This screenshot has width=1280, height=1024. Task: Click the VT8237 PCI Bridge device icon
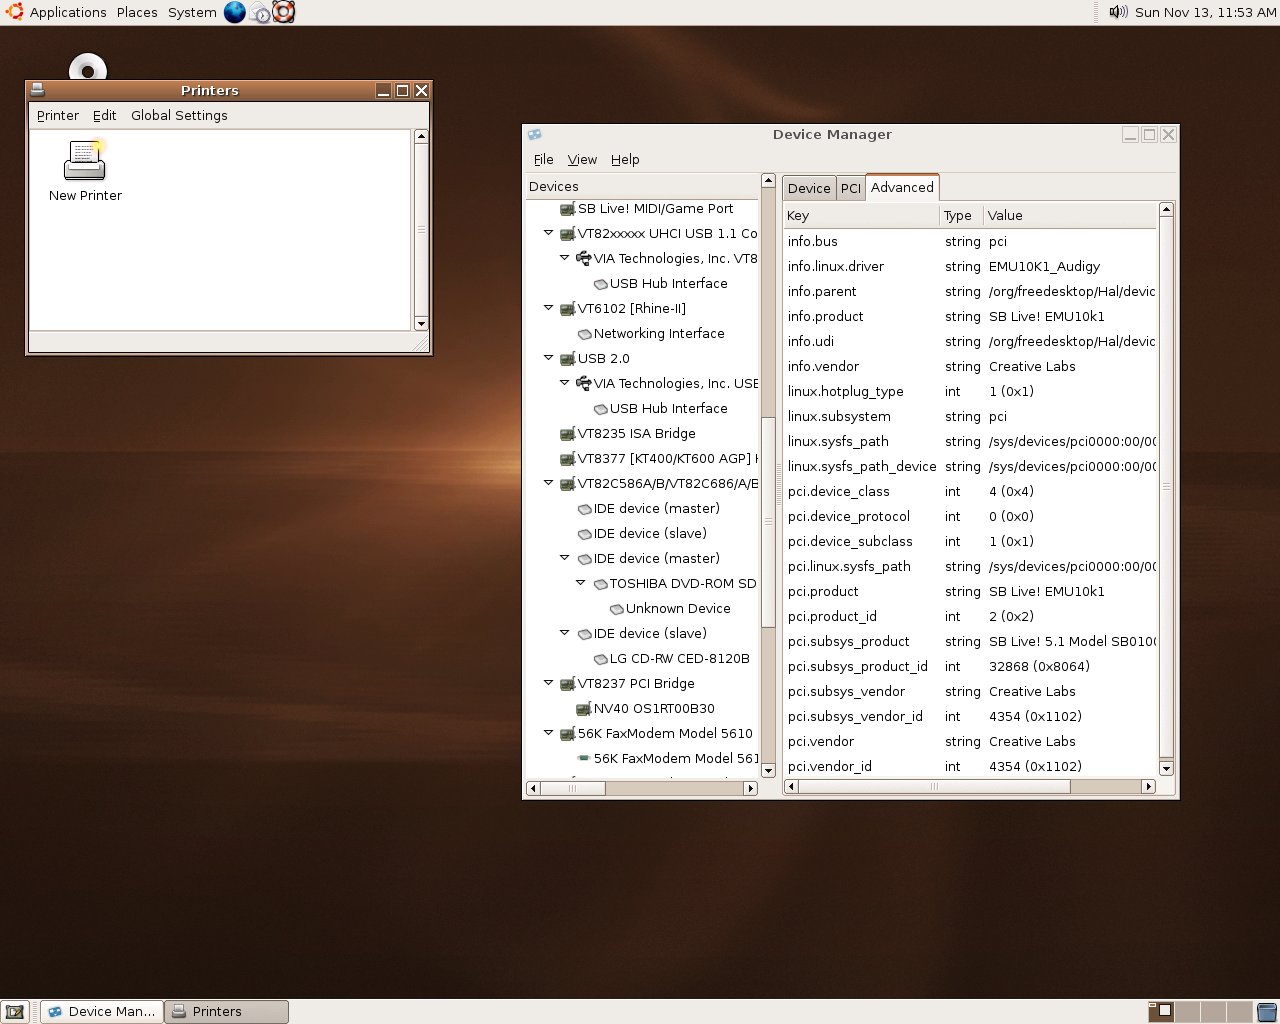pyautogui.click(x=567, y=684)
